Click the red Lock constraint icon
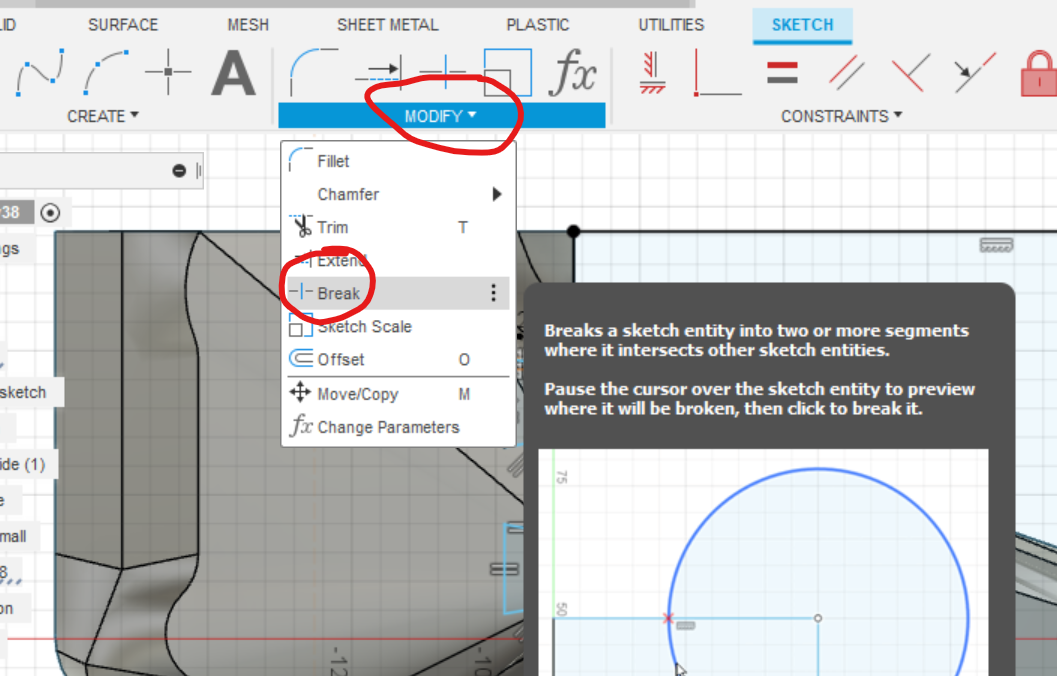Screen dimensions: 1057x676 click(x=1039, y=73)
